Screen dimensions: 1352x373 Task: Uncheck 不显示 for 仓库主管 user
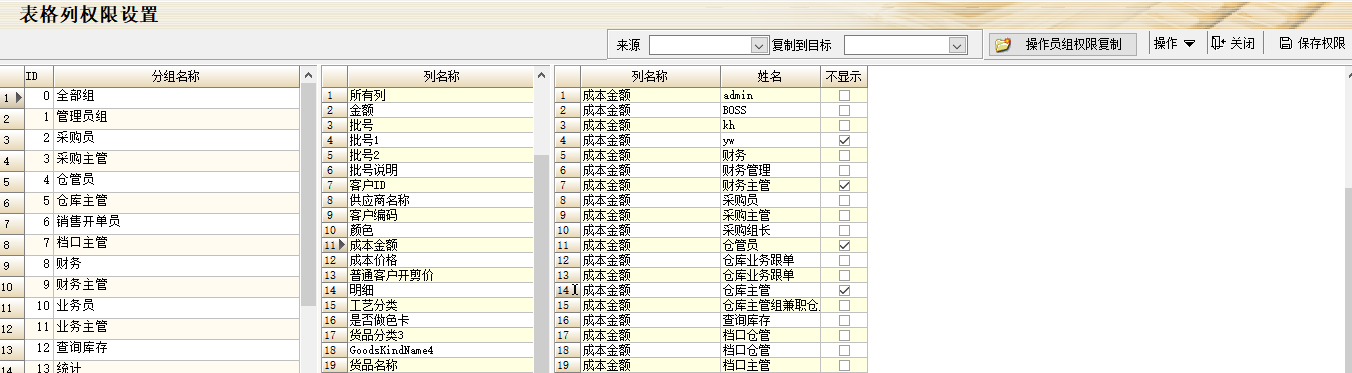(844, 290)
